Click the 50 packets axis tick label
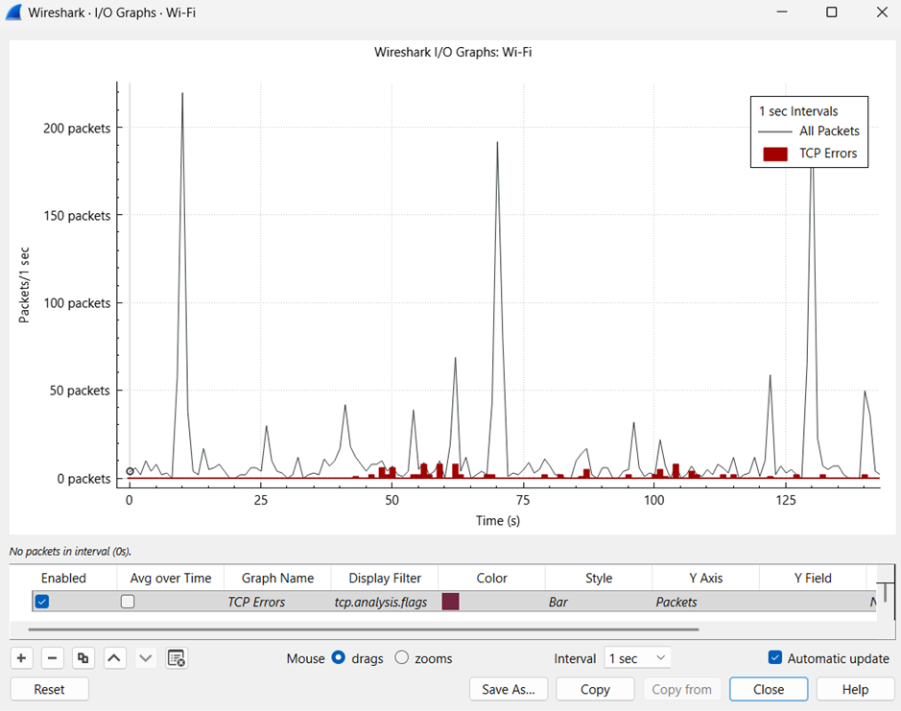 click(x=79, y=391)
